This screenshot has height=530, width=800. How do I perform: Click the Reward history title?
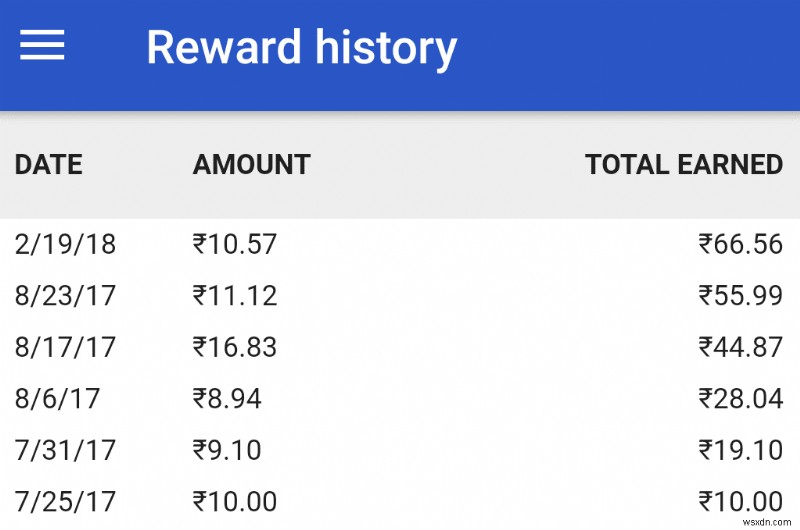tap(301, 47)
